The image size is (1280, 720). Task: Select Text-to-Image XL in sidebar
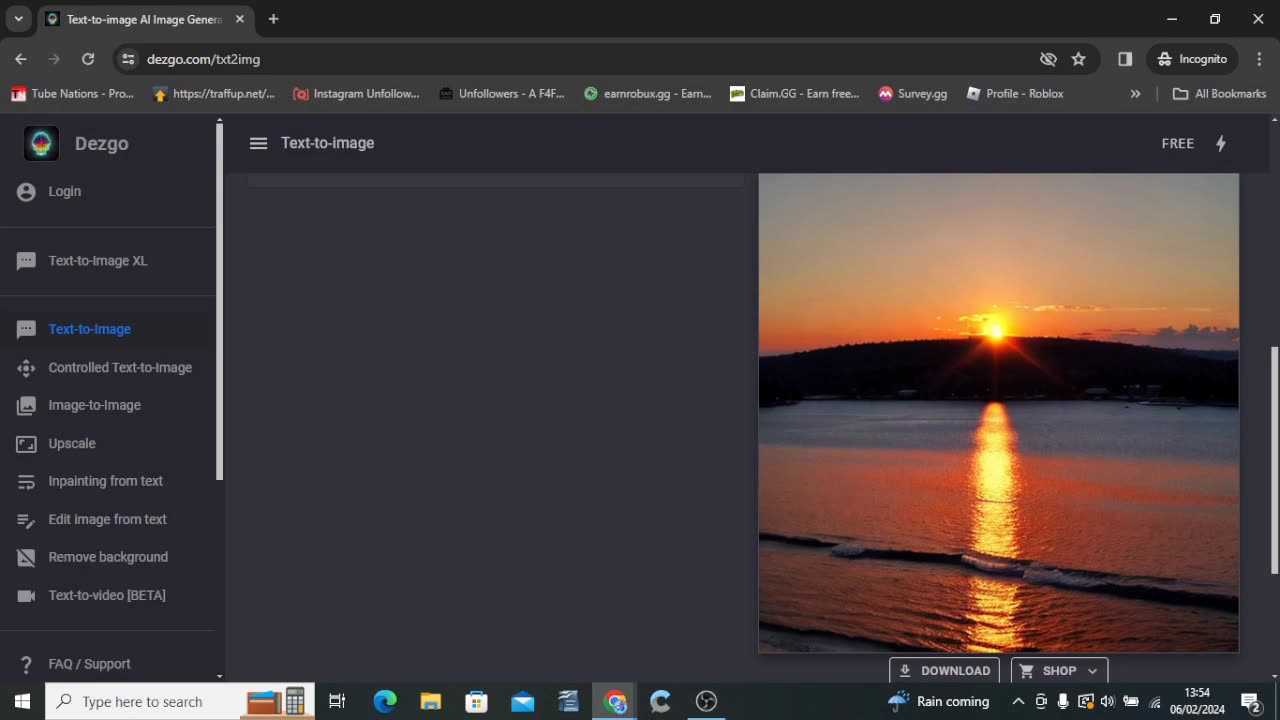[98, 261]
